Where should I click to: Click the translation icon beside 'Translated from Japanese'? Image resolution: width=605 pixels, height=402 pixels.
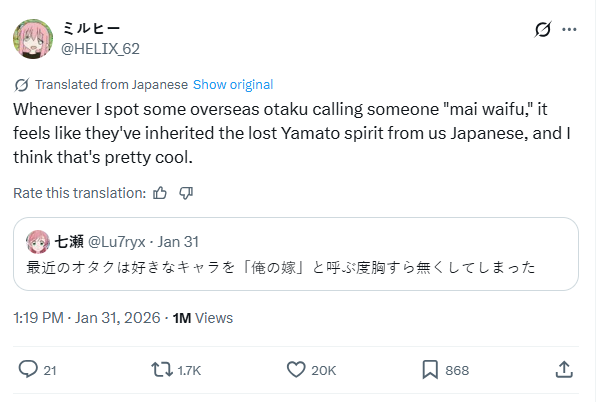tap(22, 85)
